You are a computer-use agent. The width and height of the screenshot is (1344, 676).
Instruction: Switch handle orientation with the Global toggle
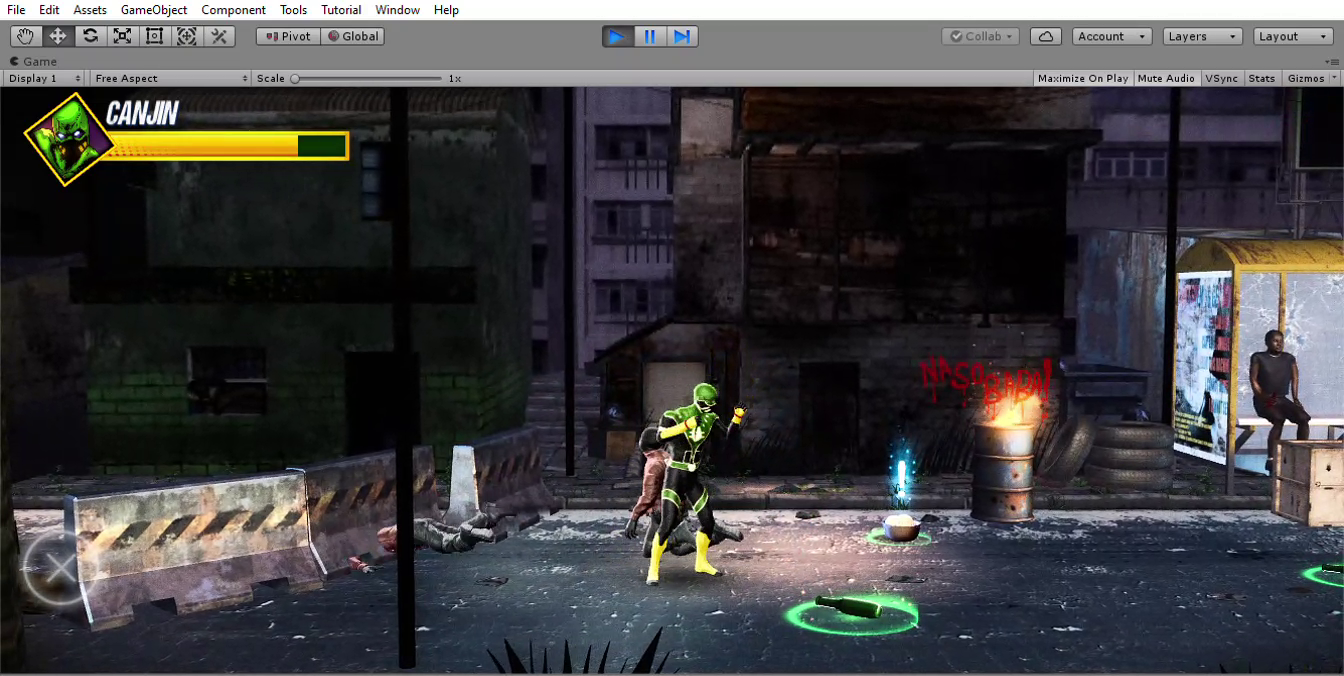pos(352,36)
